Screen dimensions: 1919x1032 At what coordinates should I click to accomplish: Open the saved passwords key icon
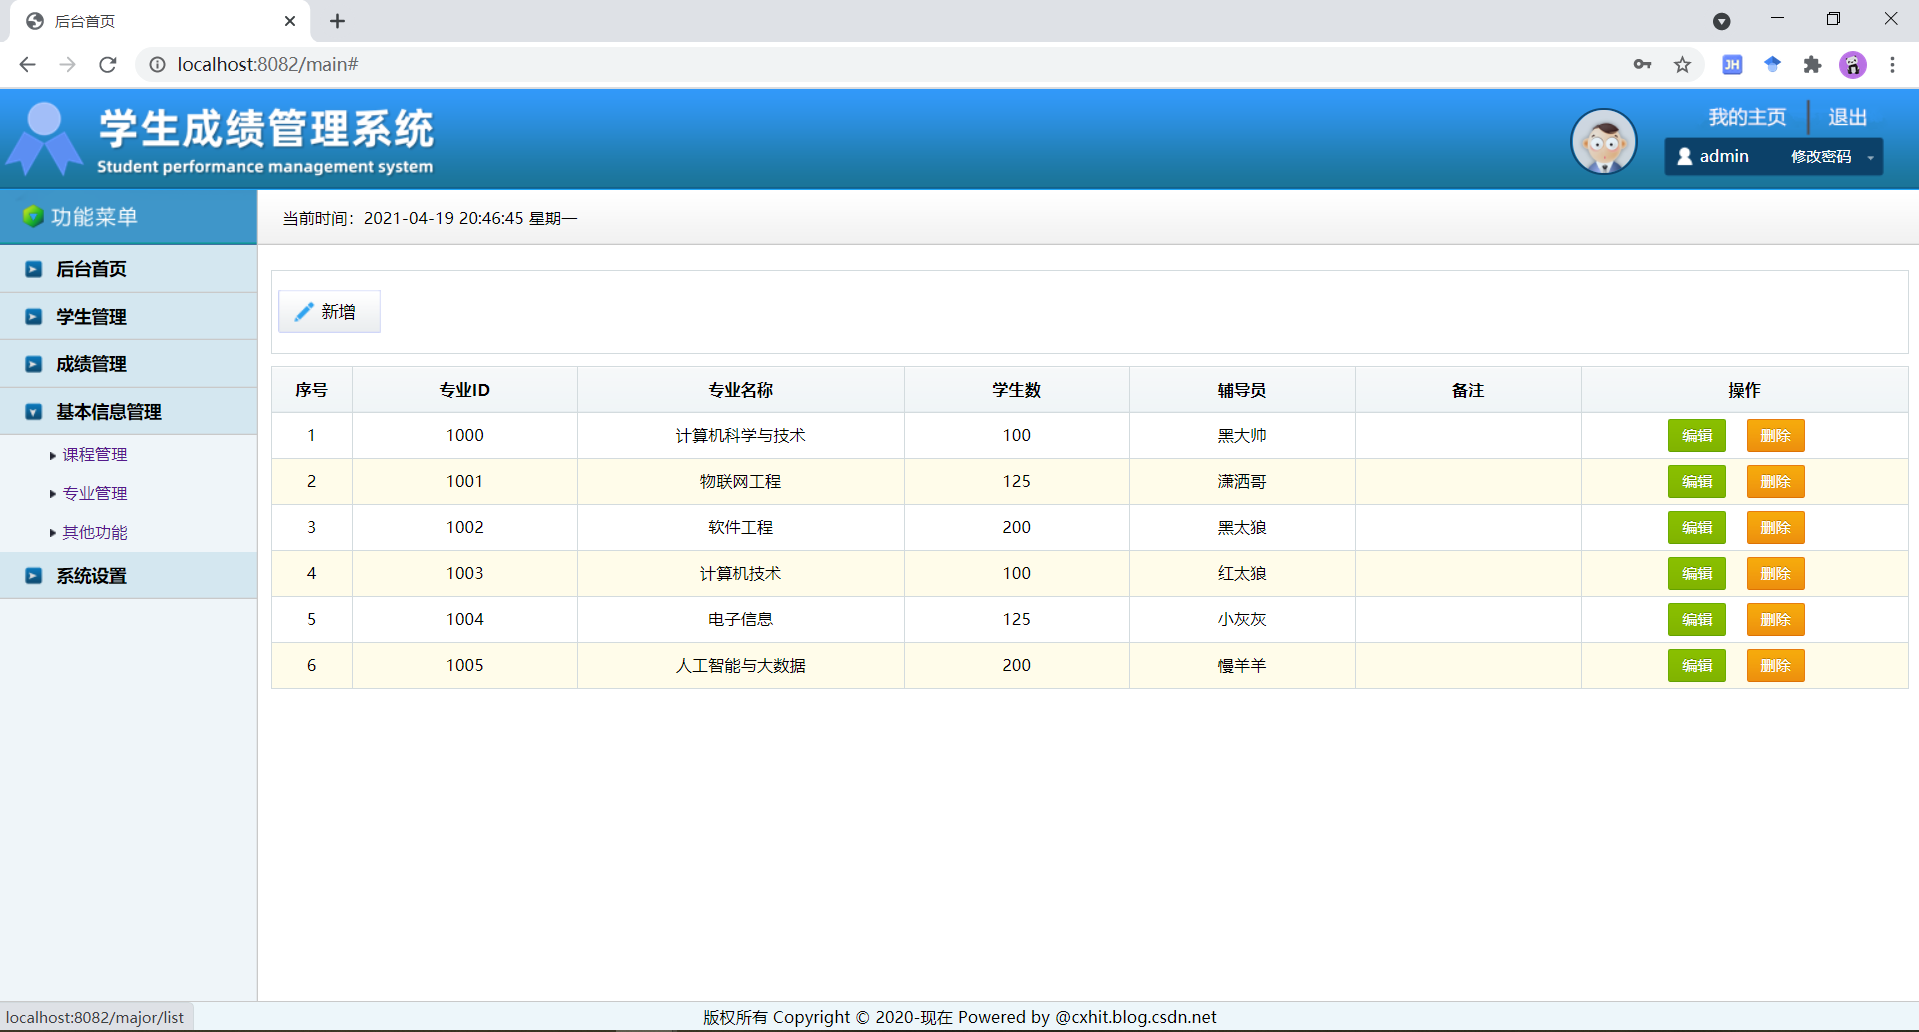[1642, 65]
